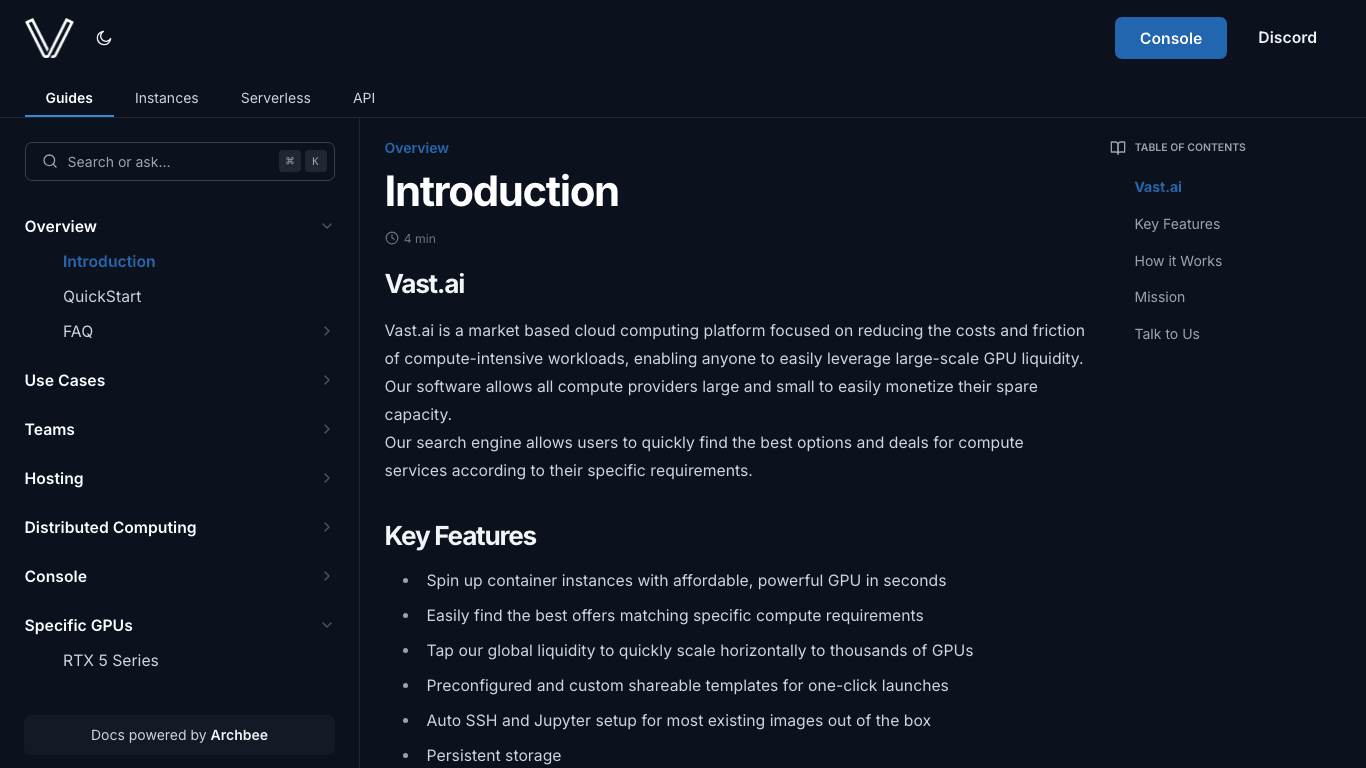Toggle dark mode via the moon icon

pyautogui.click(x=103, y=37)
